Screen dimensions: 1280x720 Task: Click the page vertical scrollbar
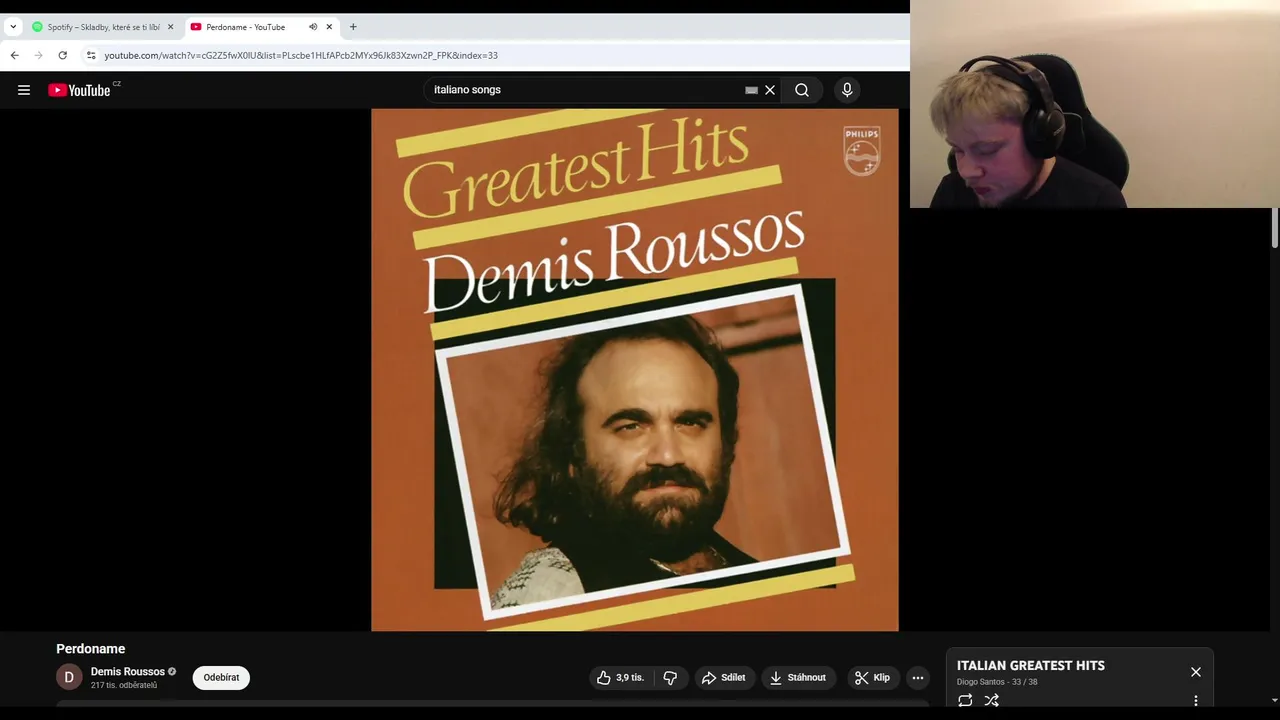click(1274, 228)
